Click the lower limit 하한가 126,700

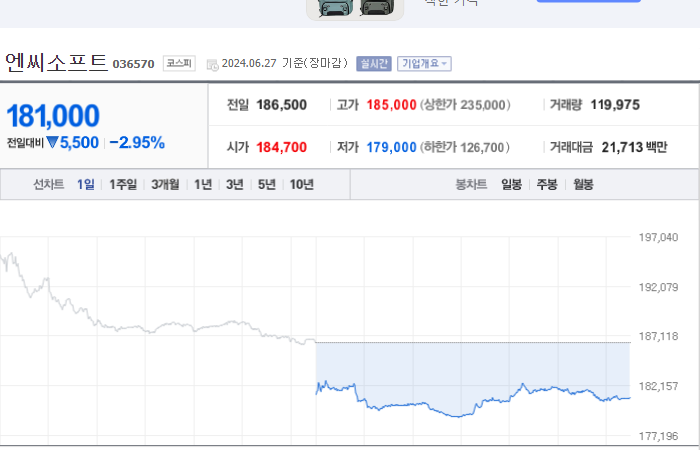click(465, 147)
